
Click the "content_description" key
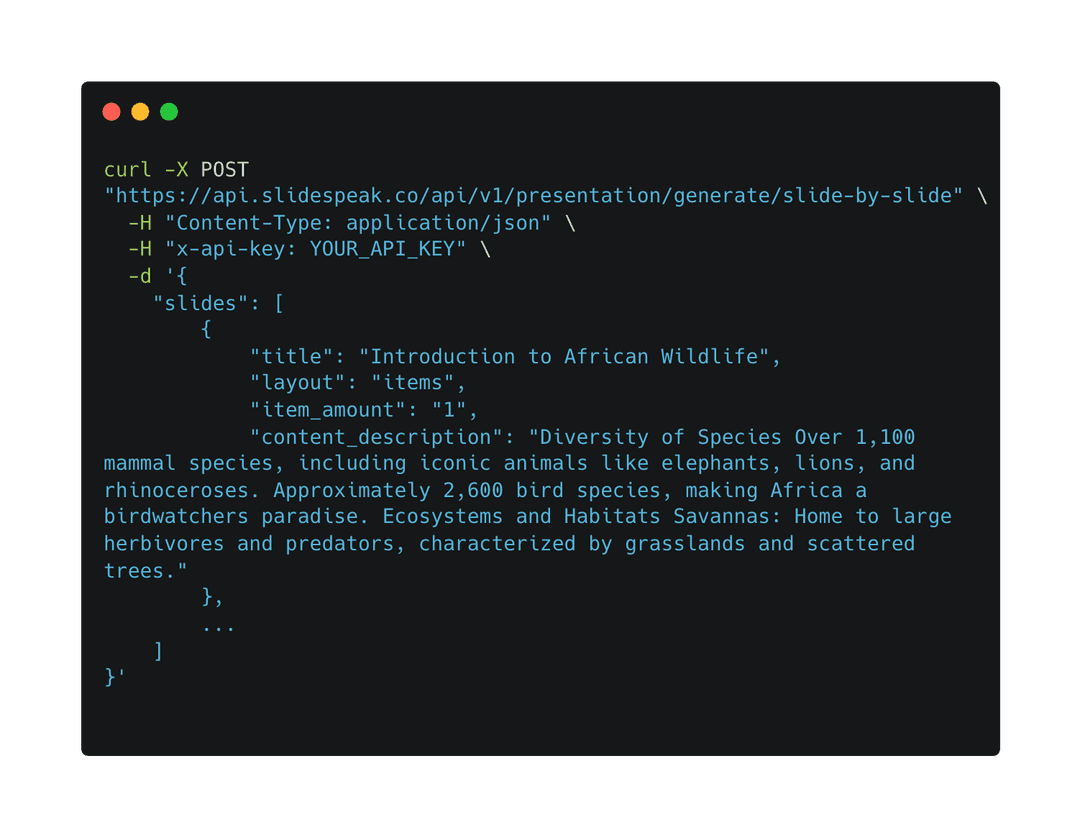(x=382, y=437)
